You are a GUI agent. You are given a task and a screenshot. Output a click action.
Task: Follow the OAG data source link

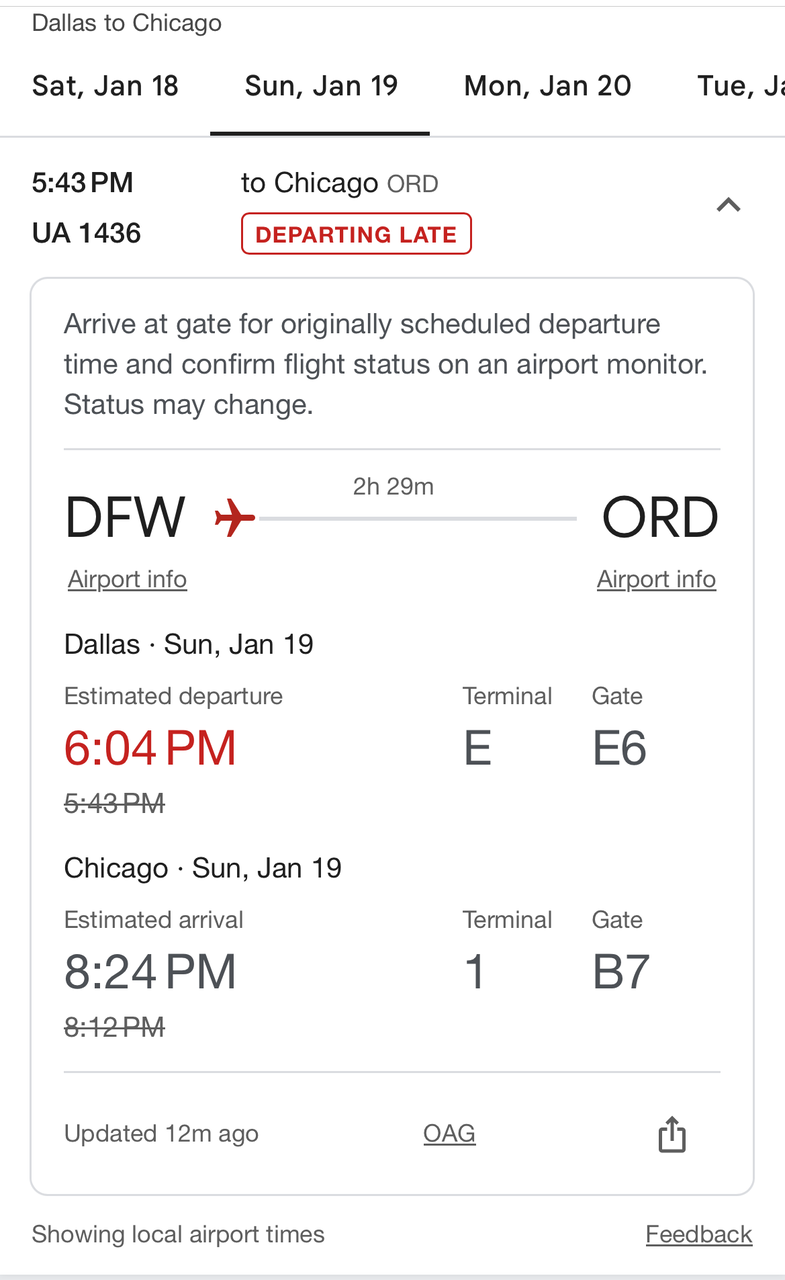click(x=449, y=1134)
